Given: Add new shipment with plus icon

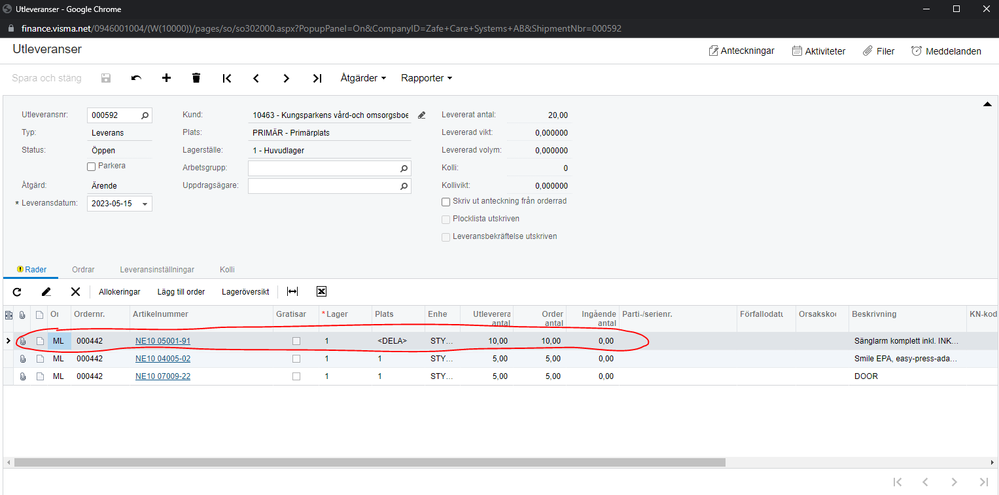Looking at the screenshot, I should [166, 78].
